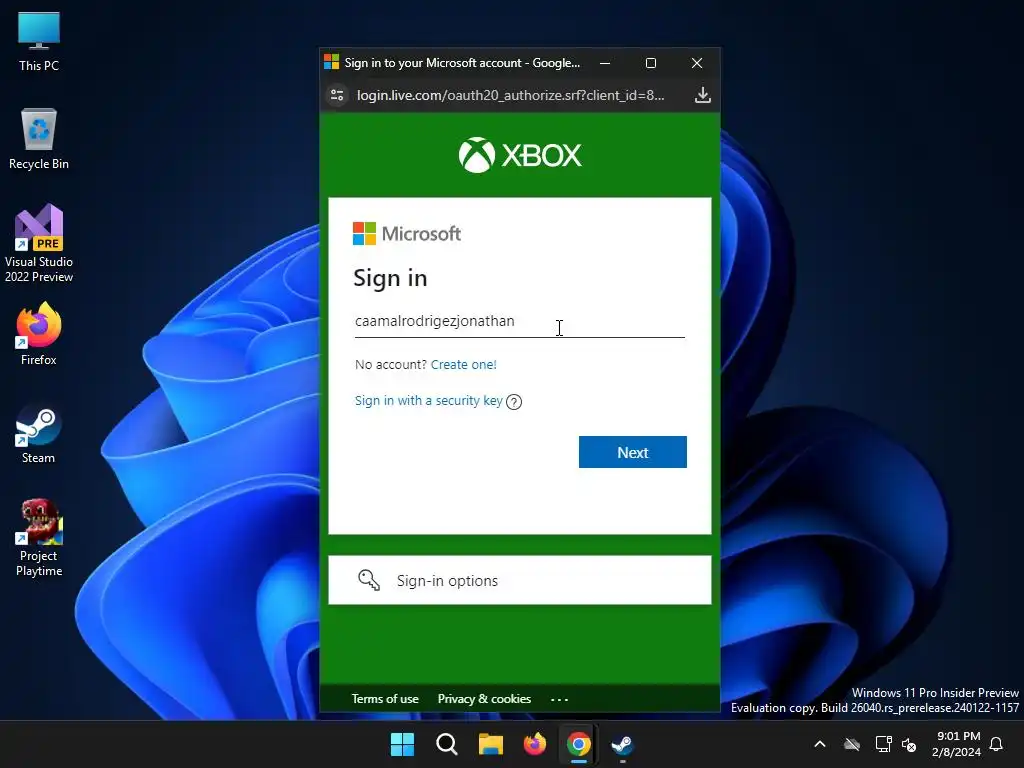Open File Explorer from taskbar
1024x768 pixels.
[x=490, y=744]
